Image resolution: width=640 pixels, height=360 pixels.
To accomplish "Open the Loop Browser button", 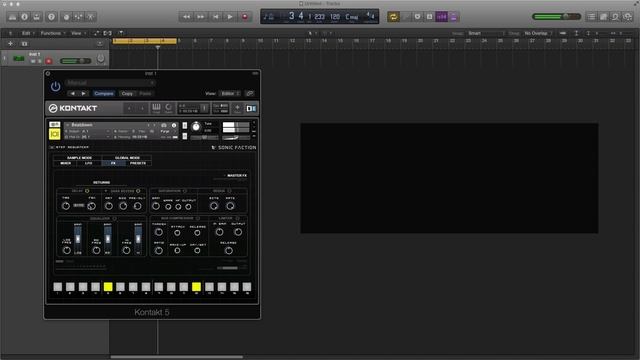I will (x=616, y=17).
